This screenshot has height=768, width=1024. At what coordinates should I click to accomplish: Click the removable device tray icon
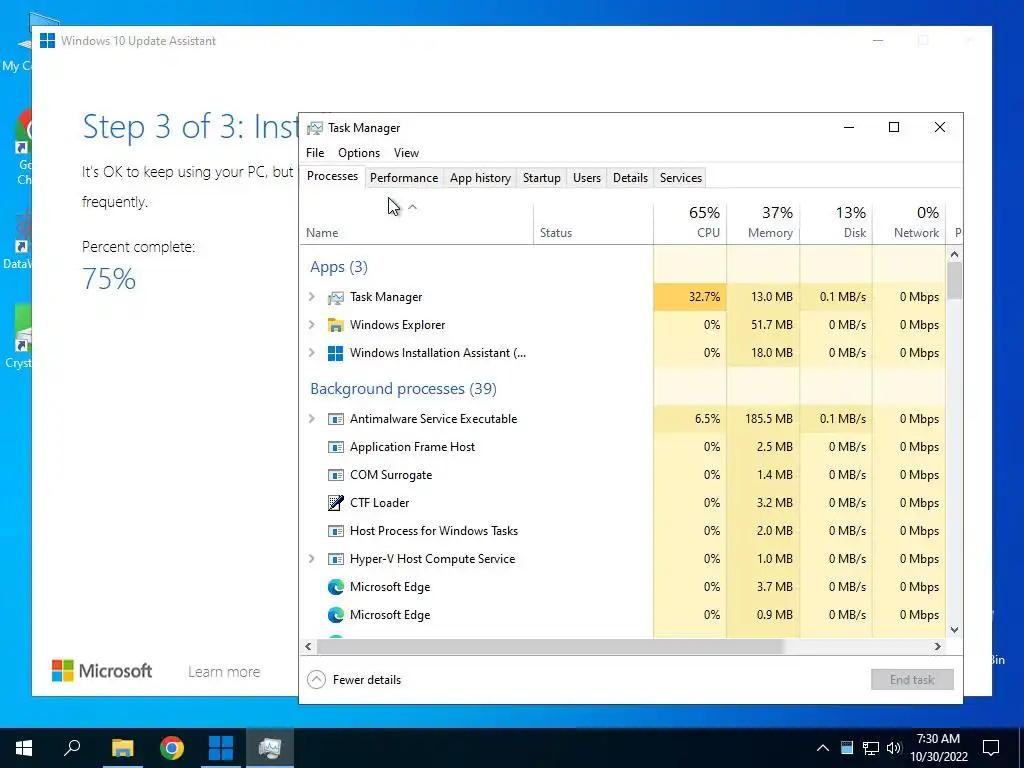point(847,748)
